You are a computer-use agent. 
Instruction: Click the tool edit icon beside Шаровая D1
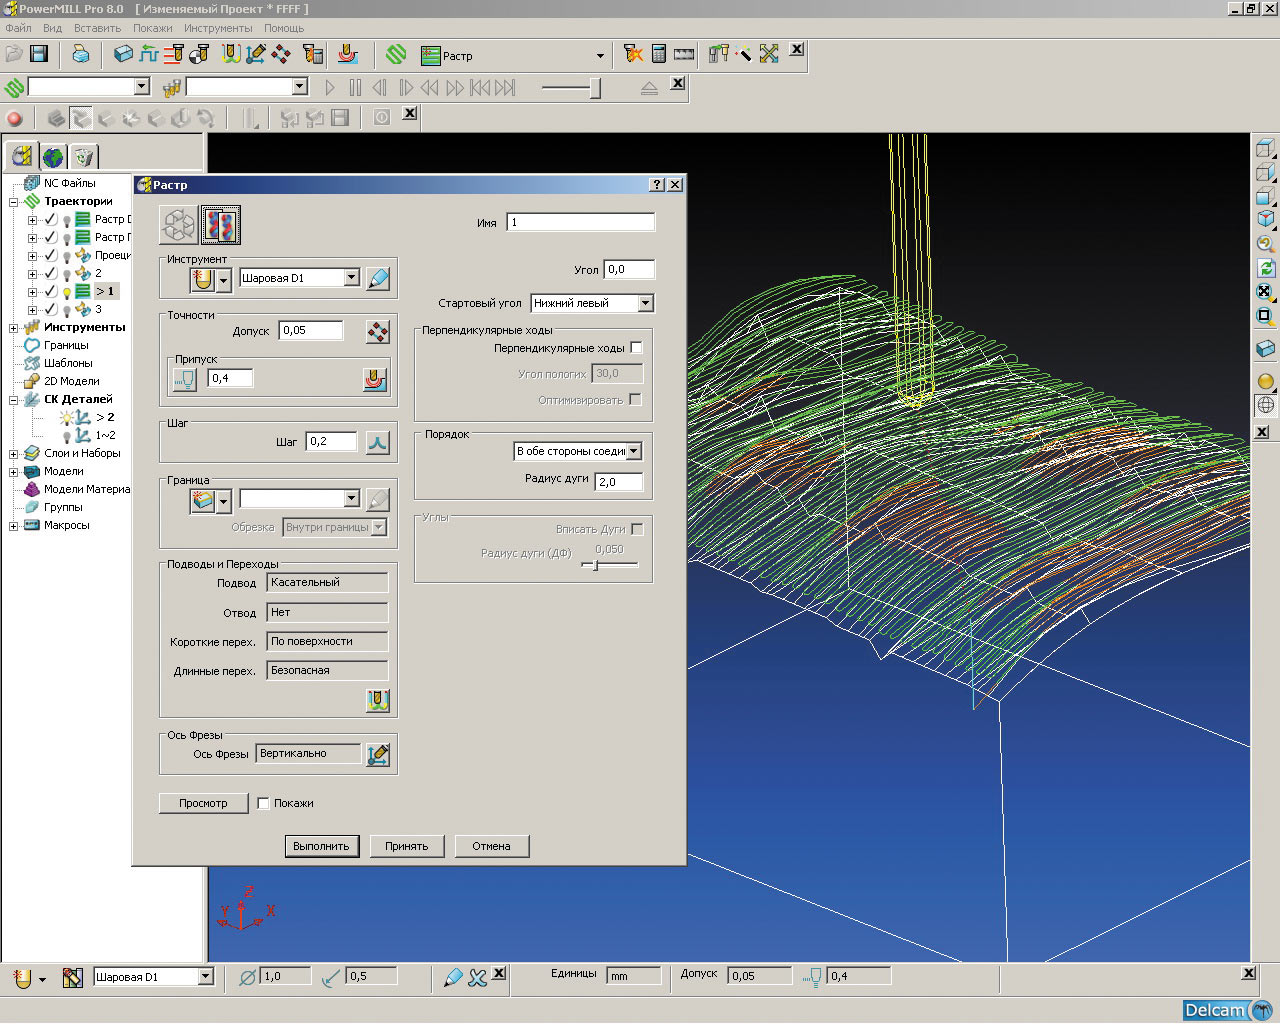[377, 279]
